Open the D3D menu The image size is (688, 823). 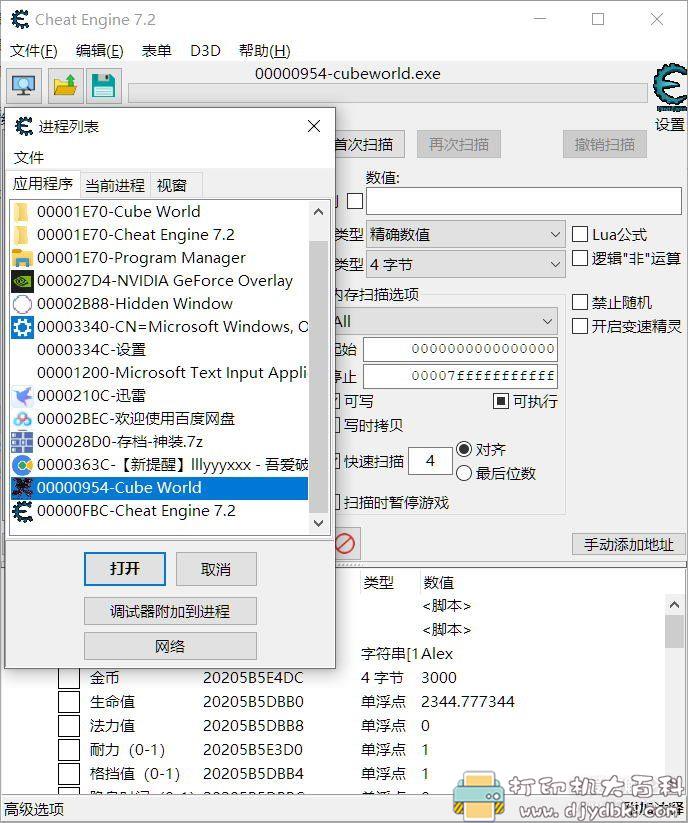(205, 51)
